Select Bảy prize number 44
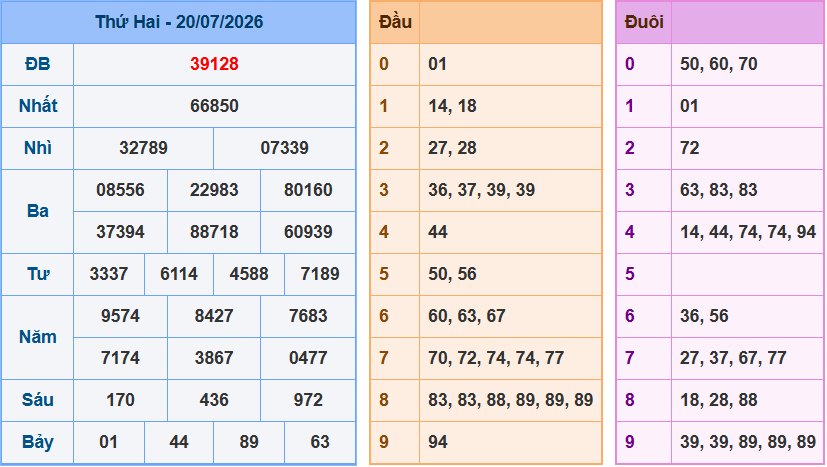The image size is (827, 467). coord(179,442)
